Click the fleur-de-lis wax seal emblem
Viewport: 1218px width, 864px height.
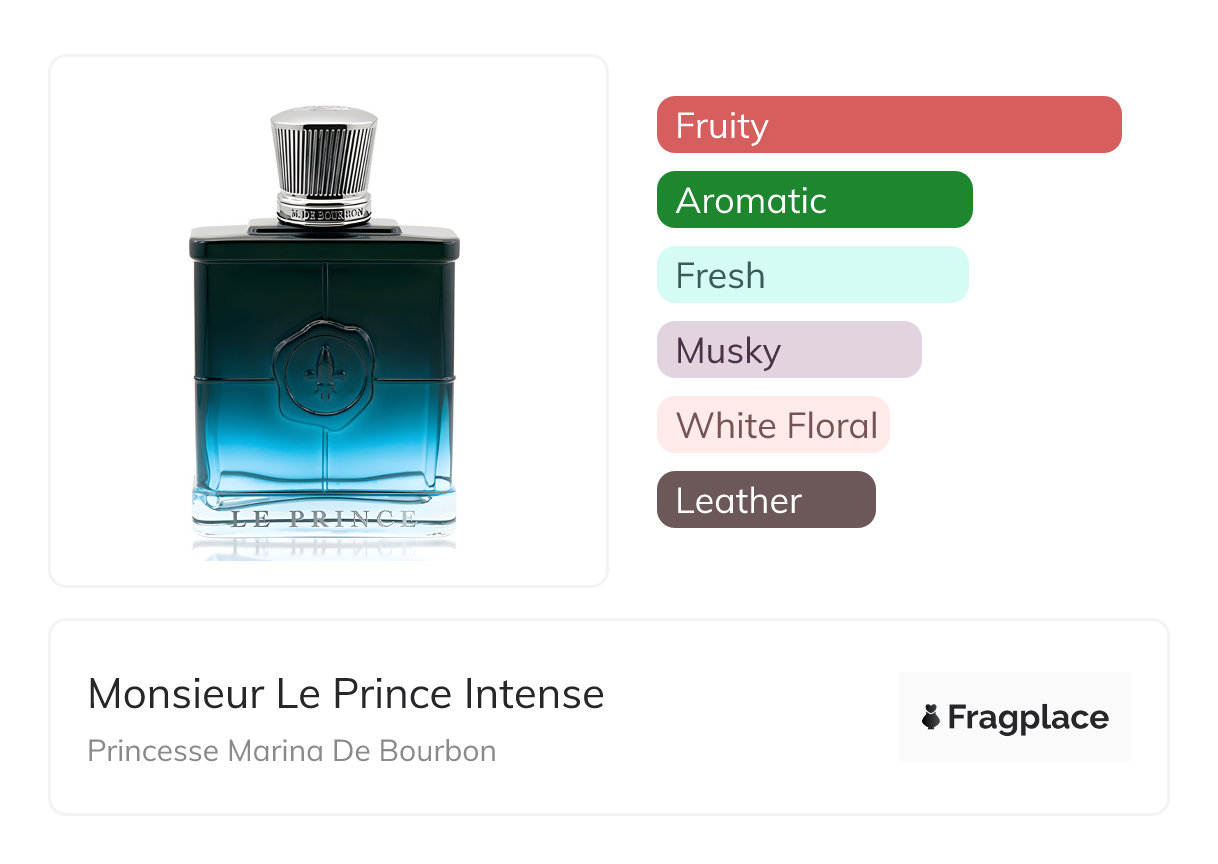pyautogui.click(x=324, y=374)
